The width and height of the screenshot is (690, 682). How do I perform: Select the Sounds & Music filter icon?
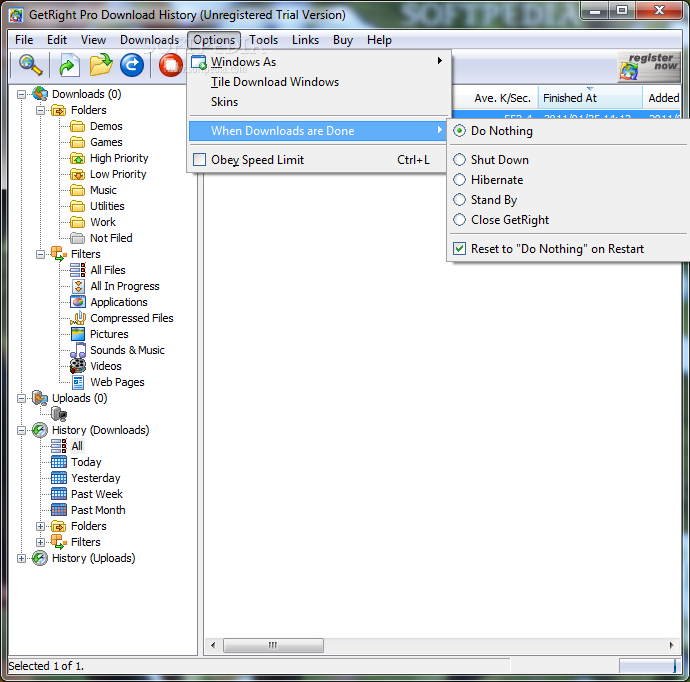point(78,350)
